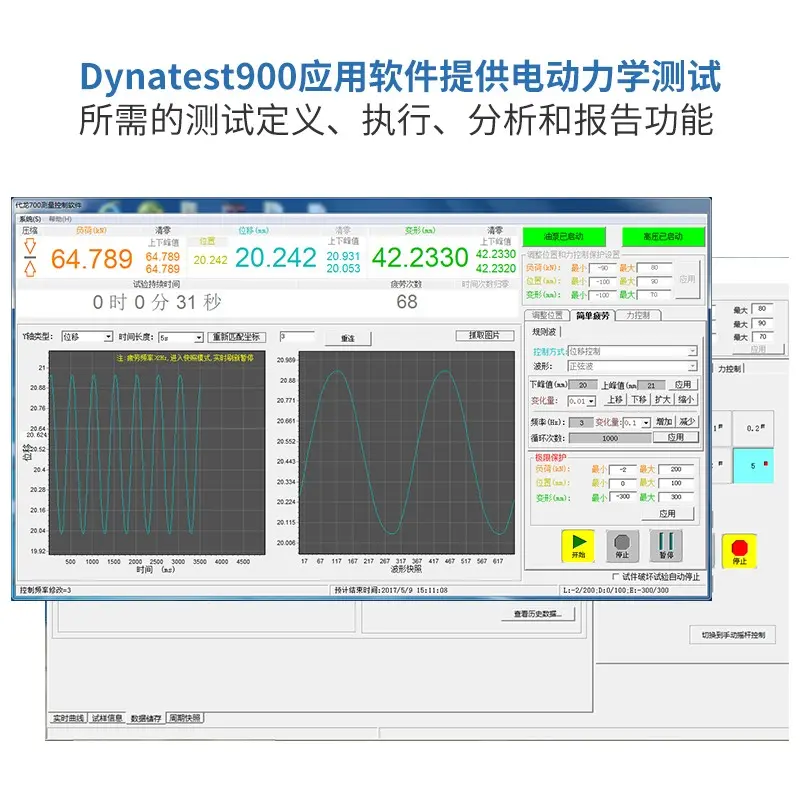Click the 减少 frequency button
This screenshot has width=800, height=800.
[x=687, y=421]
